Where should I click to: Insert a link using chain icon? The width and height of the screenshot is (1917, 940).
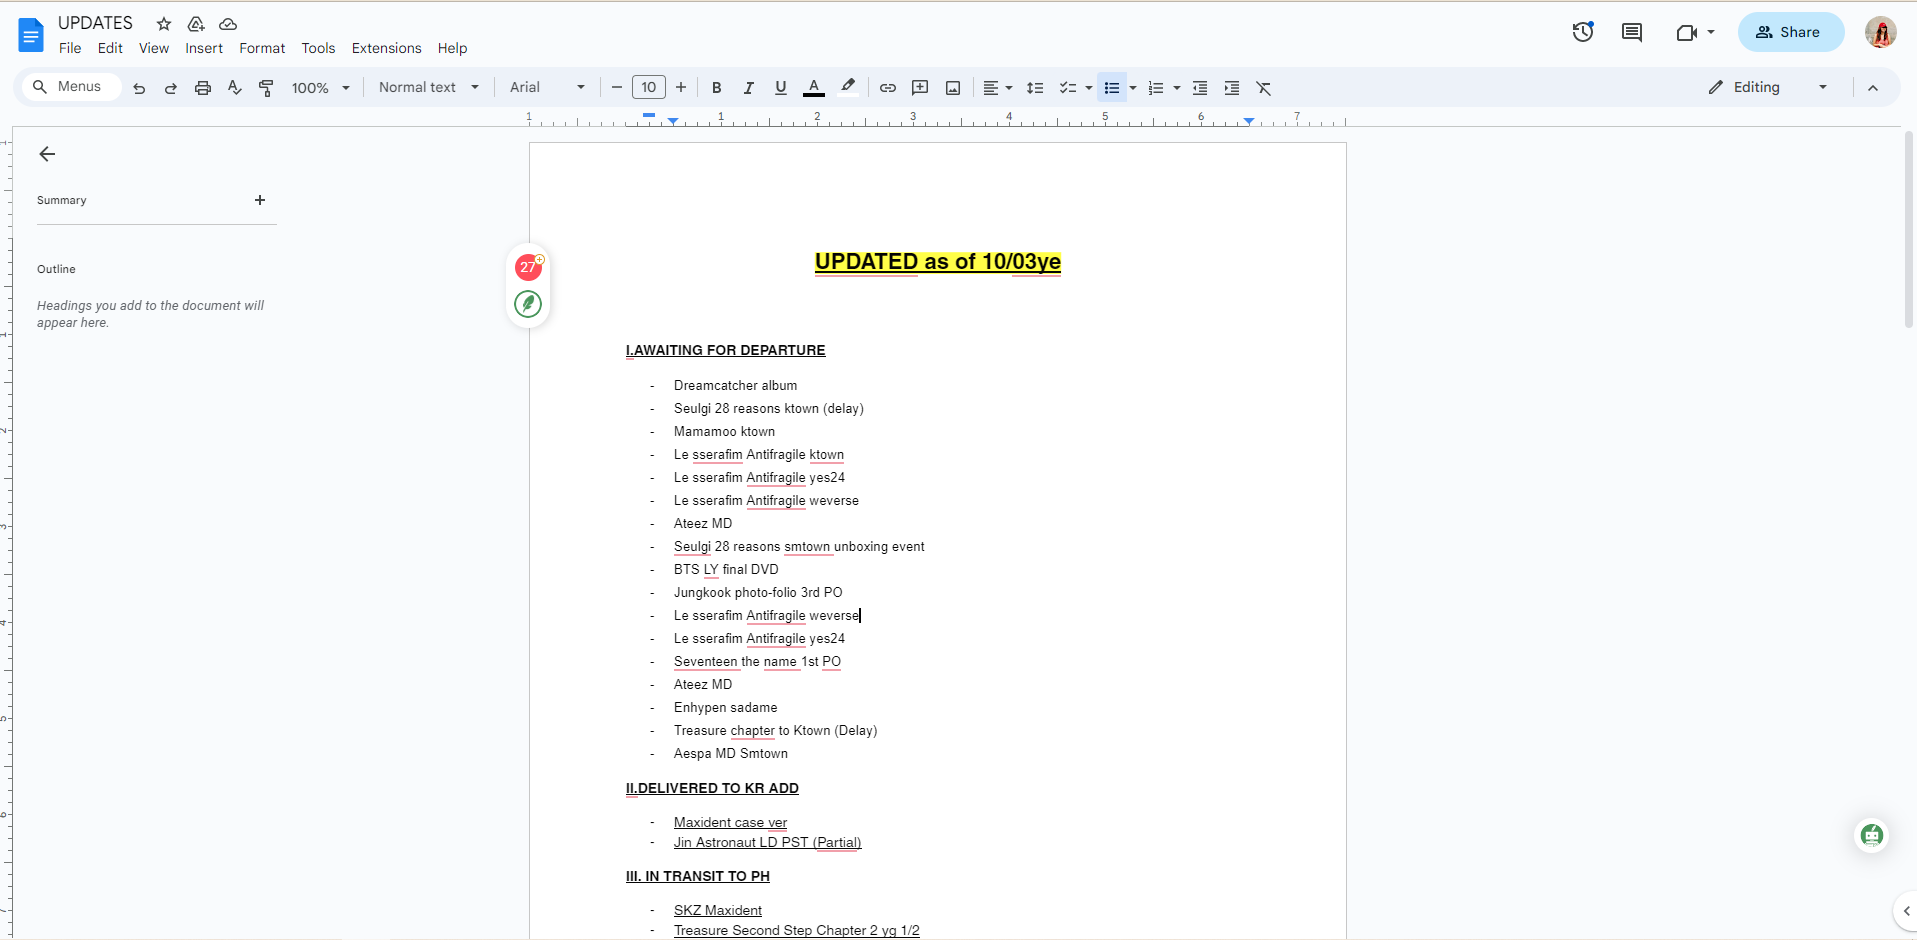[888, 88]
